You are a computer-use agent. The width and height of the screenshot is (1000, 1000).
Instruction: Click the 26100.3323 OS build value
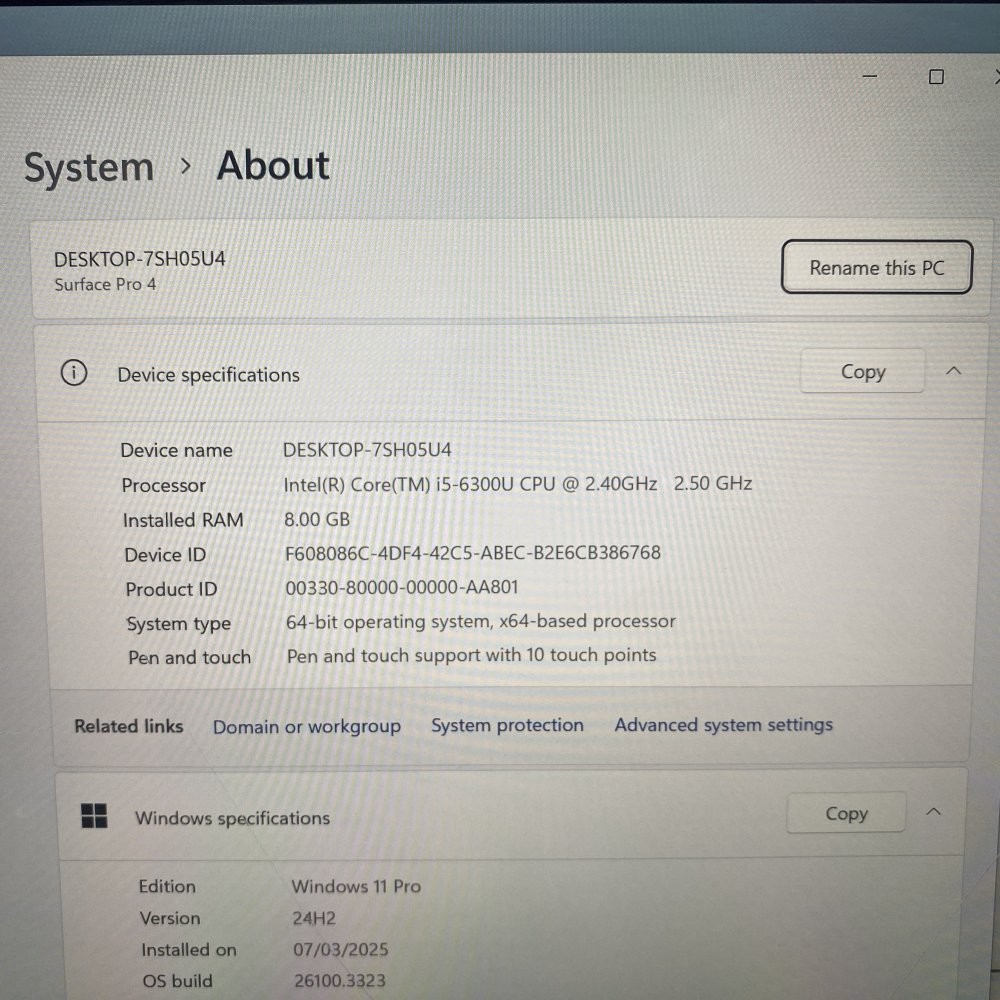click(340, 981)
